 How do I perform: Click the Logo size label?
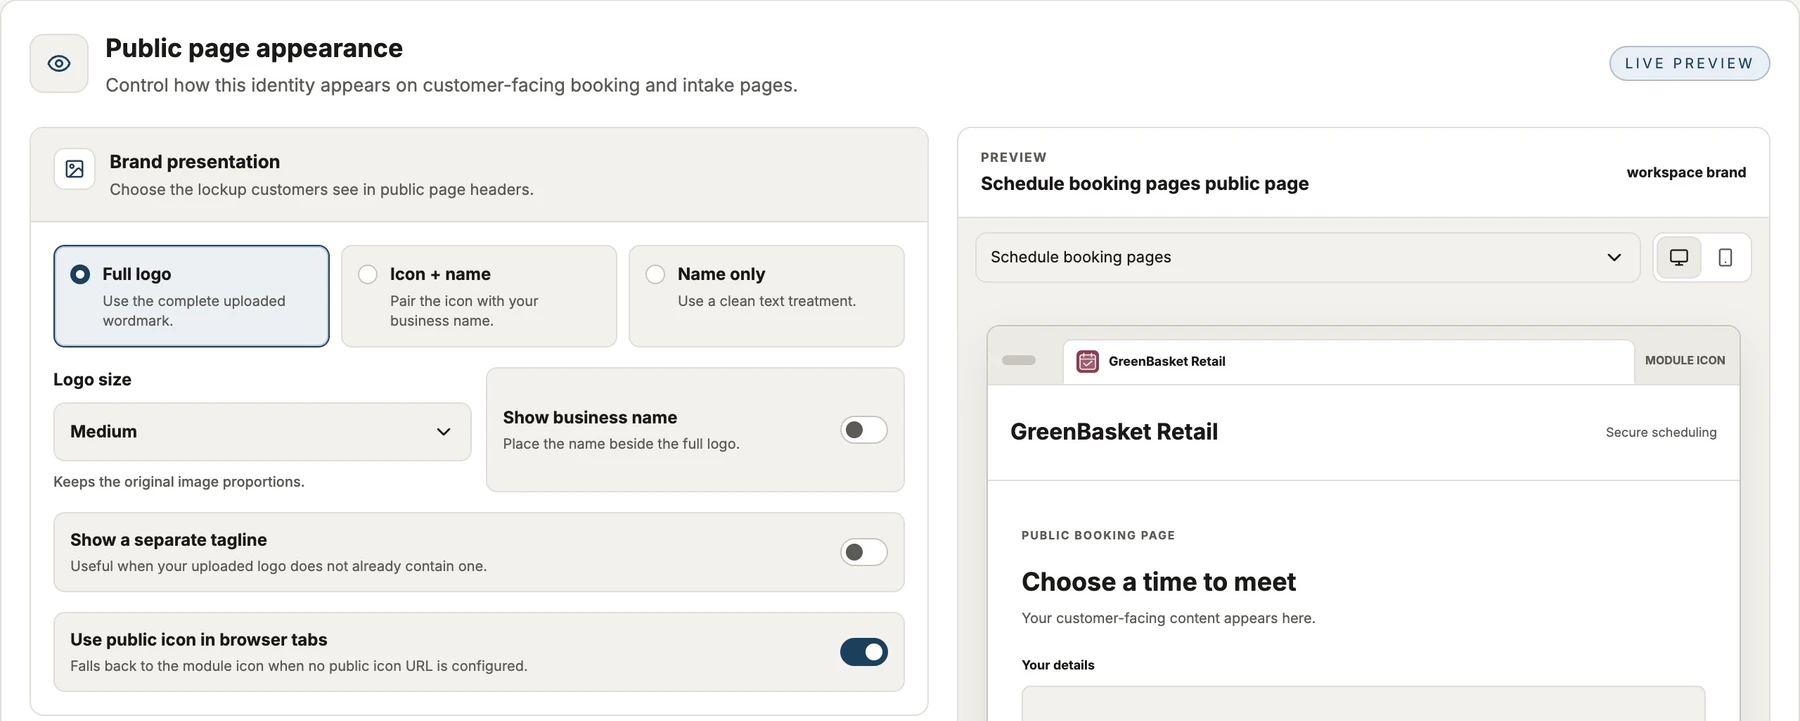pos(92,380)
